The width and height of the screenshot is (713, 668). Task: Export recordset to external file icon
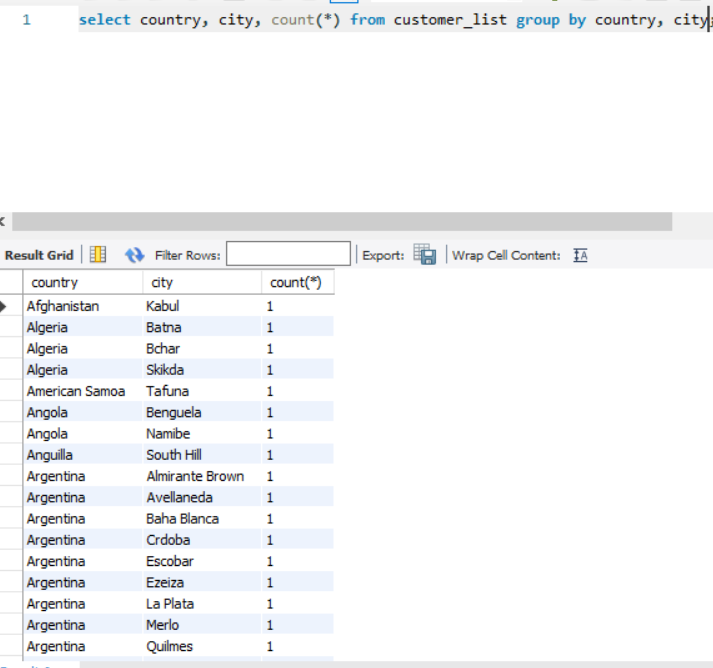coord(425,254)
